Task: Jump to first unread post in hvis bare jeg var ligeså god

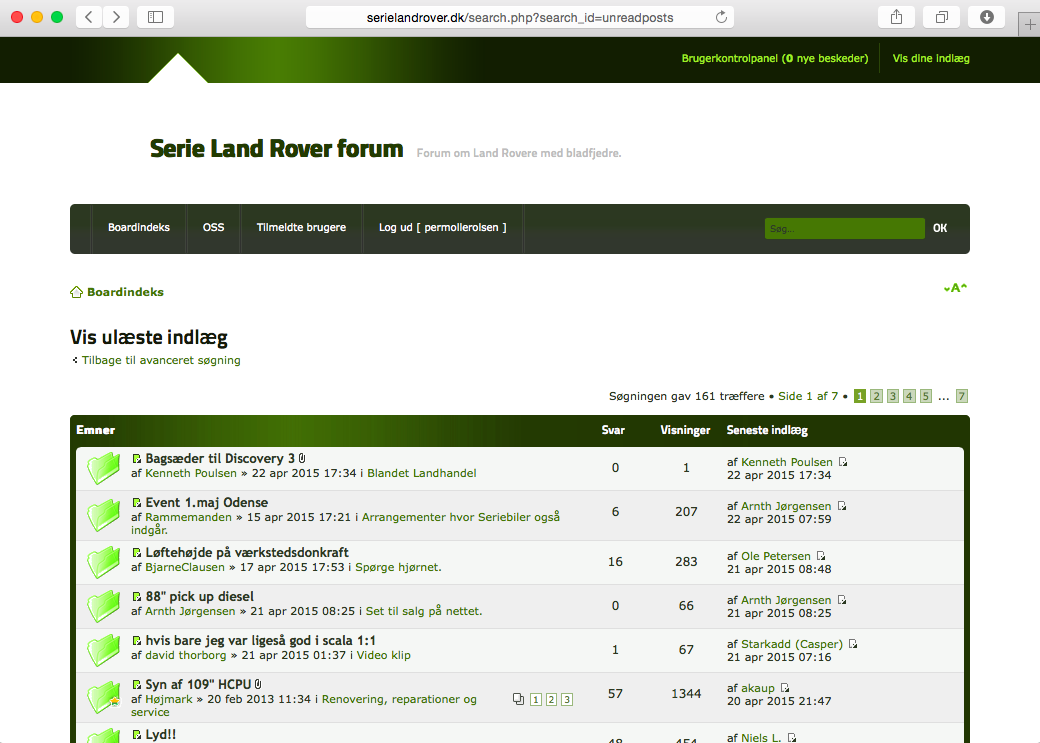Action: coord(137,640)
